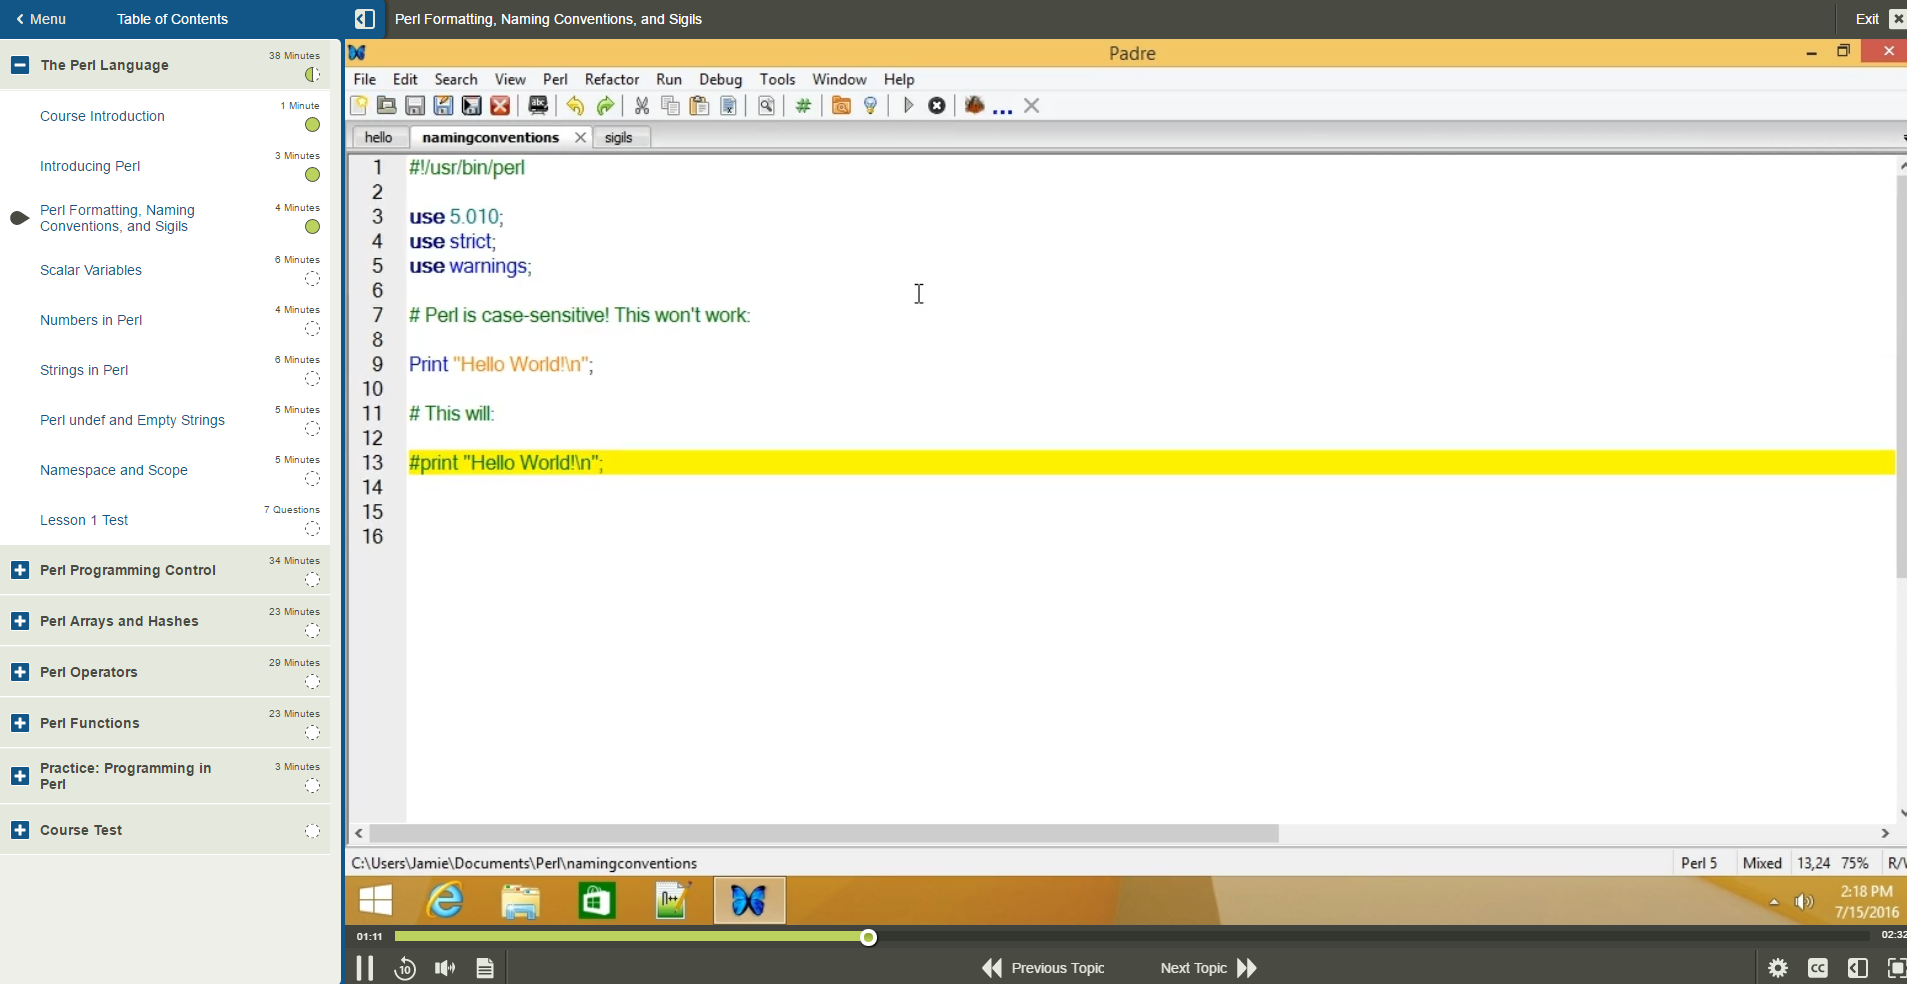Expand the Perl Operators lesson group
Image resolution: width=1907 pixels, height=984 pixels.
pyautogui.click(x=18, y=672)
